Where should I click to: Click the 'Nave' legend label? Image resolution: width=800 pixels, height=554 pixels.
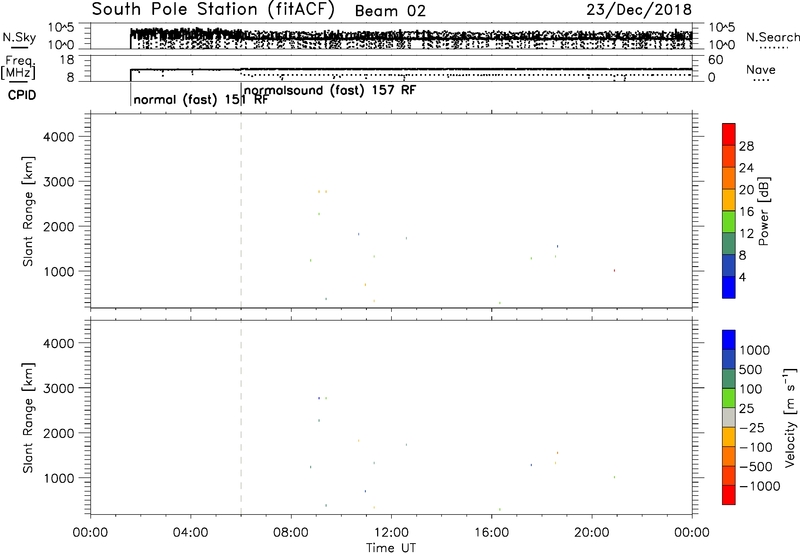[x=761, y=70]
